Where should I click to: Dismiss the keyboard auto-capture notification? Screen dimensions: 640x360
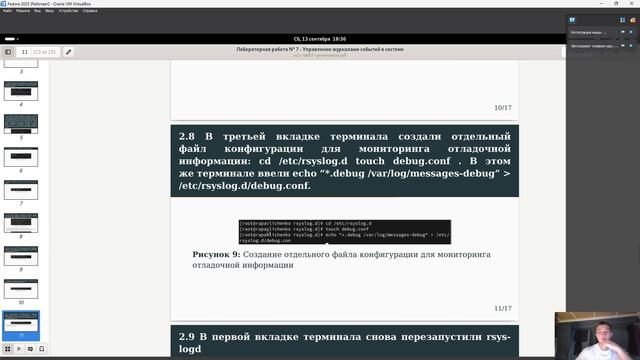pos(631,46)
